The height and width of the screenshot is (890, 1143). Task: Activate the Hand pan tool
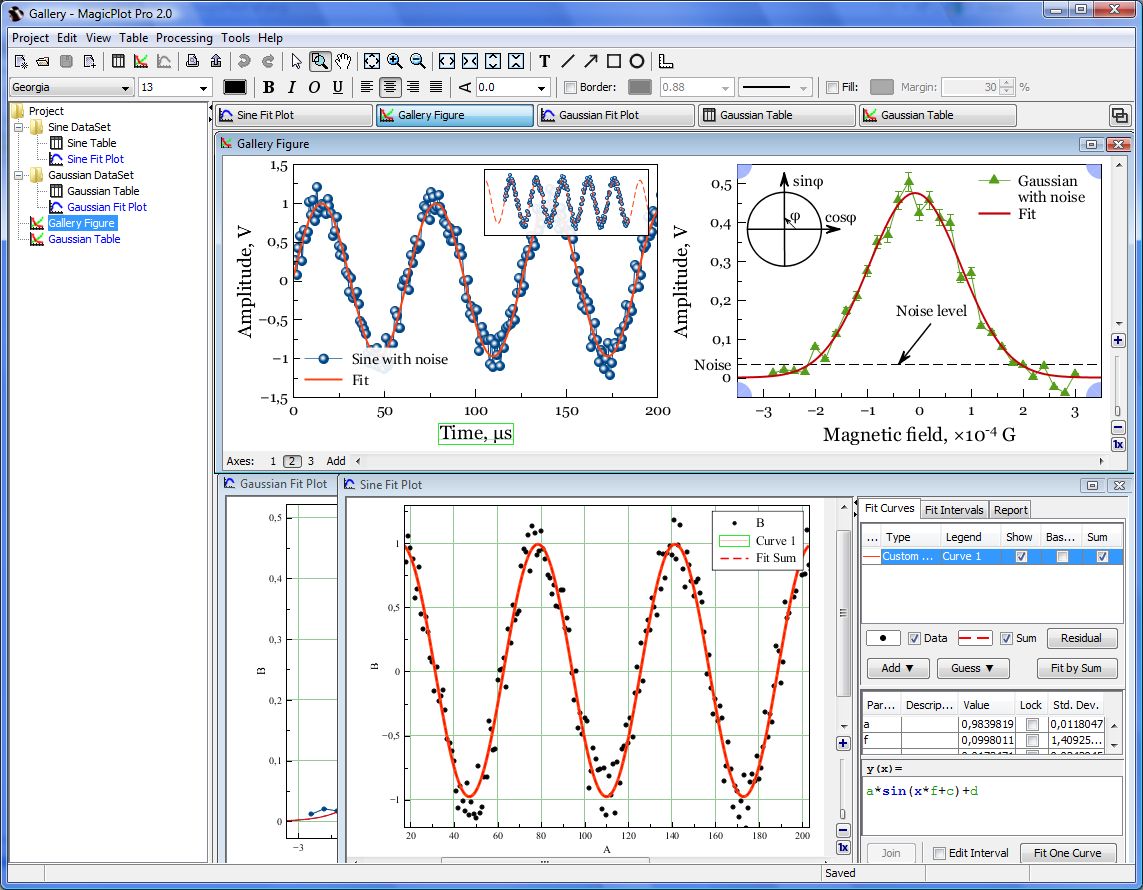point(342,61)
